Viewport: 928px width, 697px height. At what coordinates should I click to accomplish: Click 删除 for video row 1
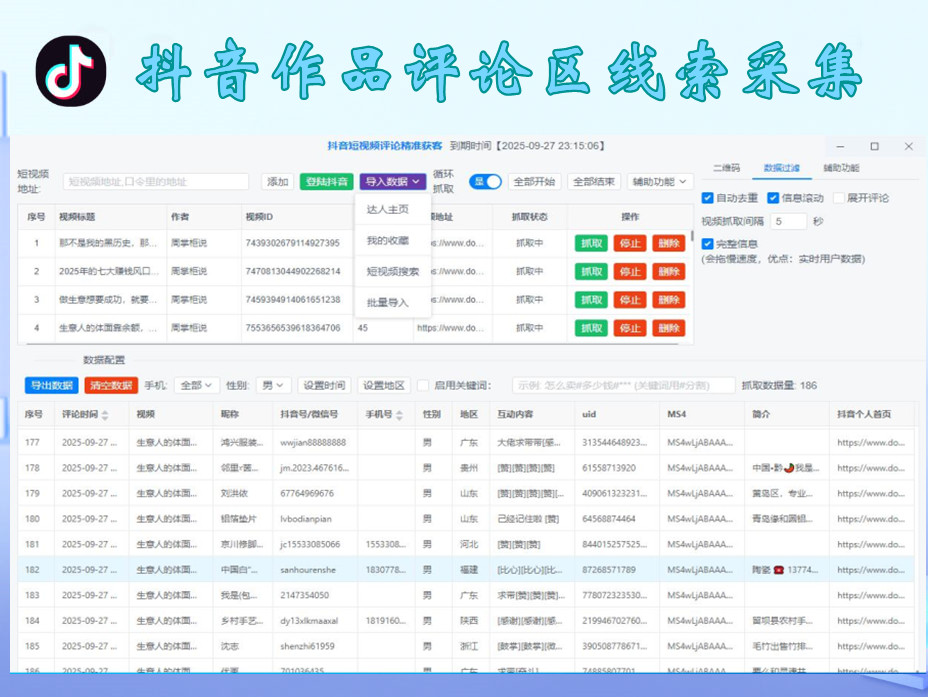669,243
